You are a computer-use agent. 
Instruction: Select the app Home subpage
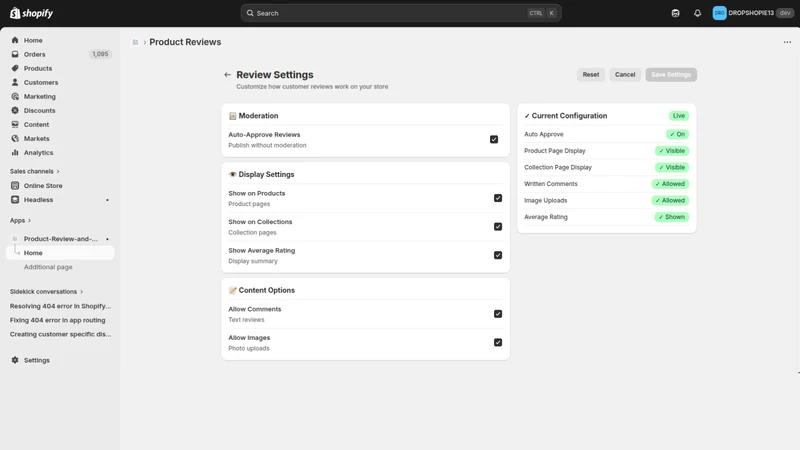coord(60,253)
